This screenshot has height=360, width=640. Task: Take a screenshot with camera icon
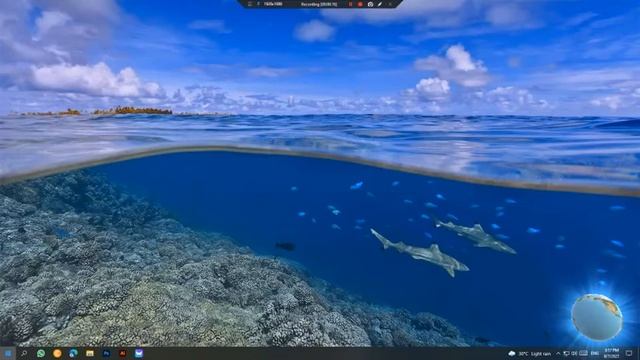[370, 4]
